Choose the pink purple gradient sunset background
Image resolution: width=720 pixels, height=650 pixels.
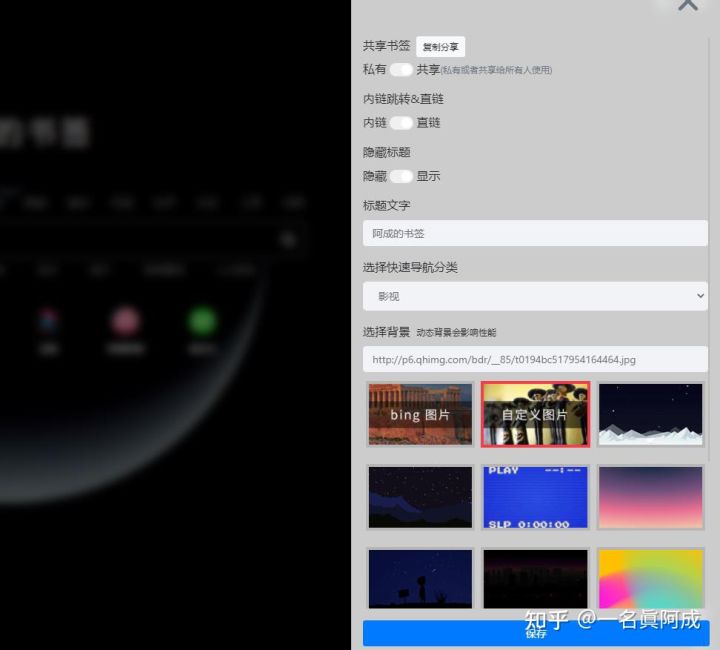point(650,497)
